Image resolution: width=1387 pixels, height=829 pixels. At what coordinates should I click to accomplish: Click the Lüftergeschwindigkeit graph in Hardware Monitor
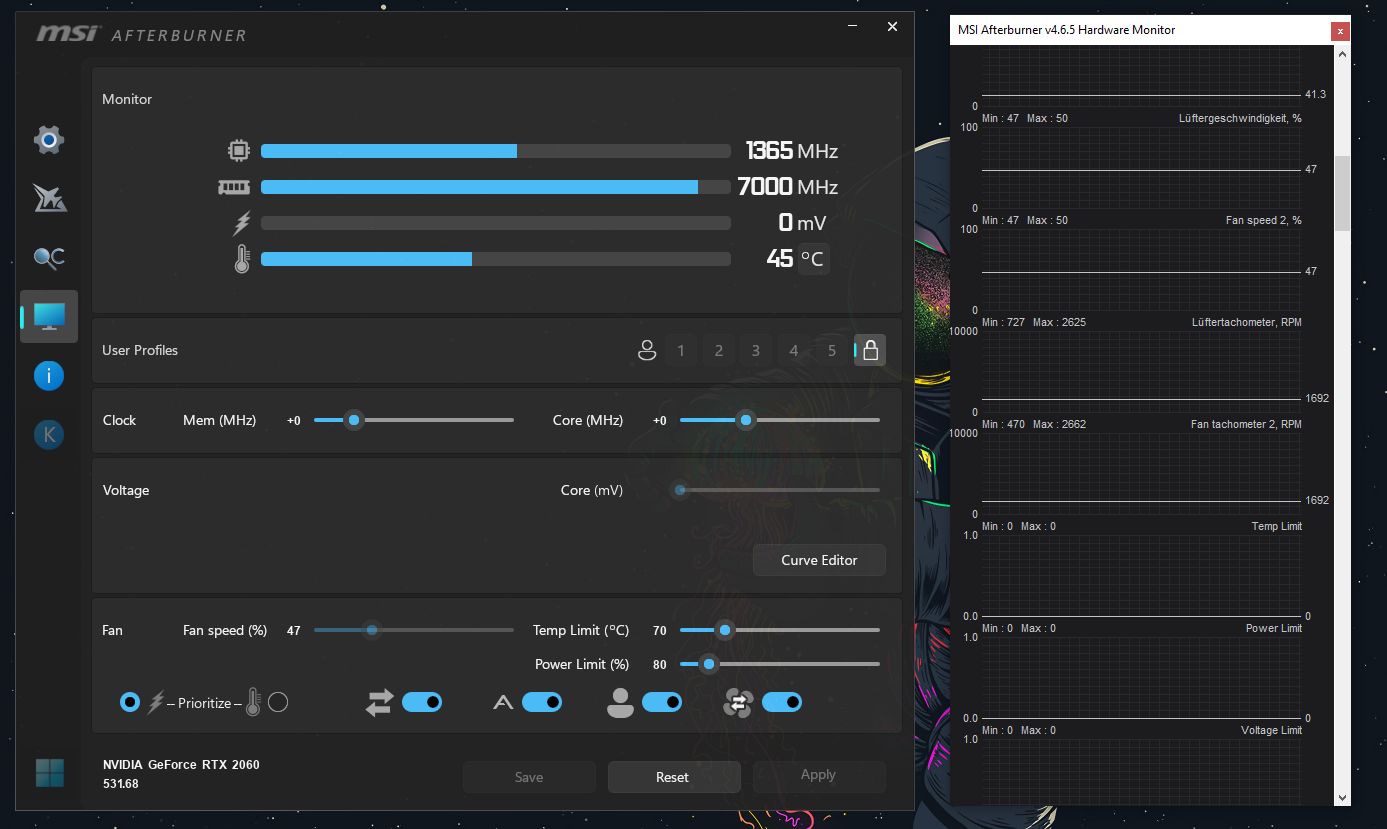coord(1142,167)
